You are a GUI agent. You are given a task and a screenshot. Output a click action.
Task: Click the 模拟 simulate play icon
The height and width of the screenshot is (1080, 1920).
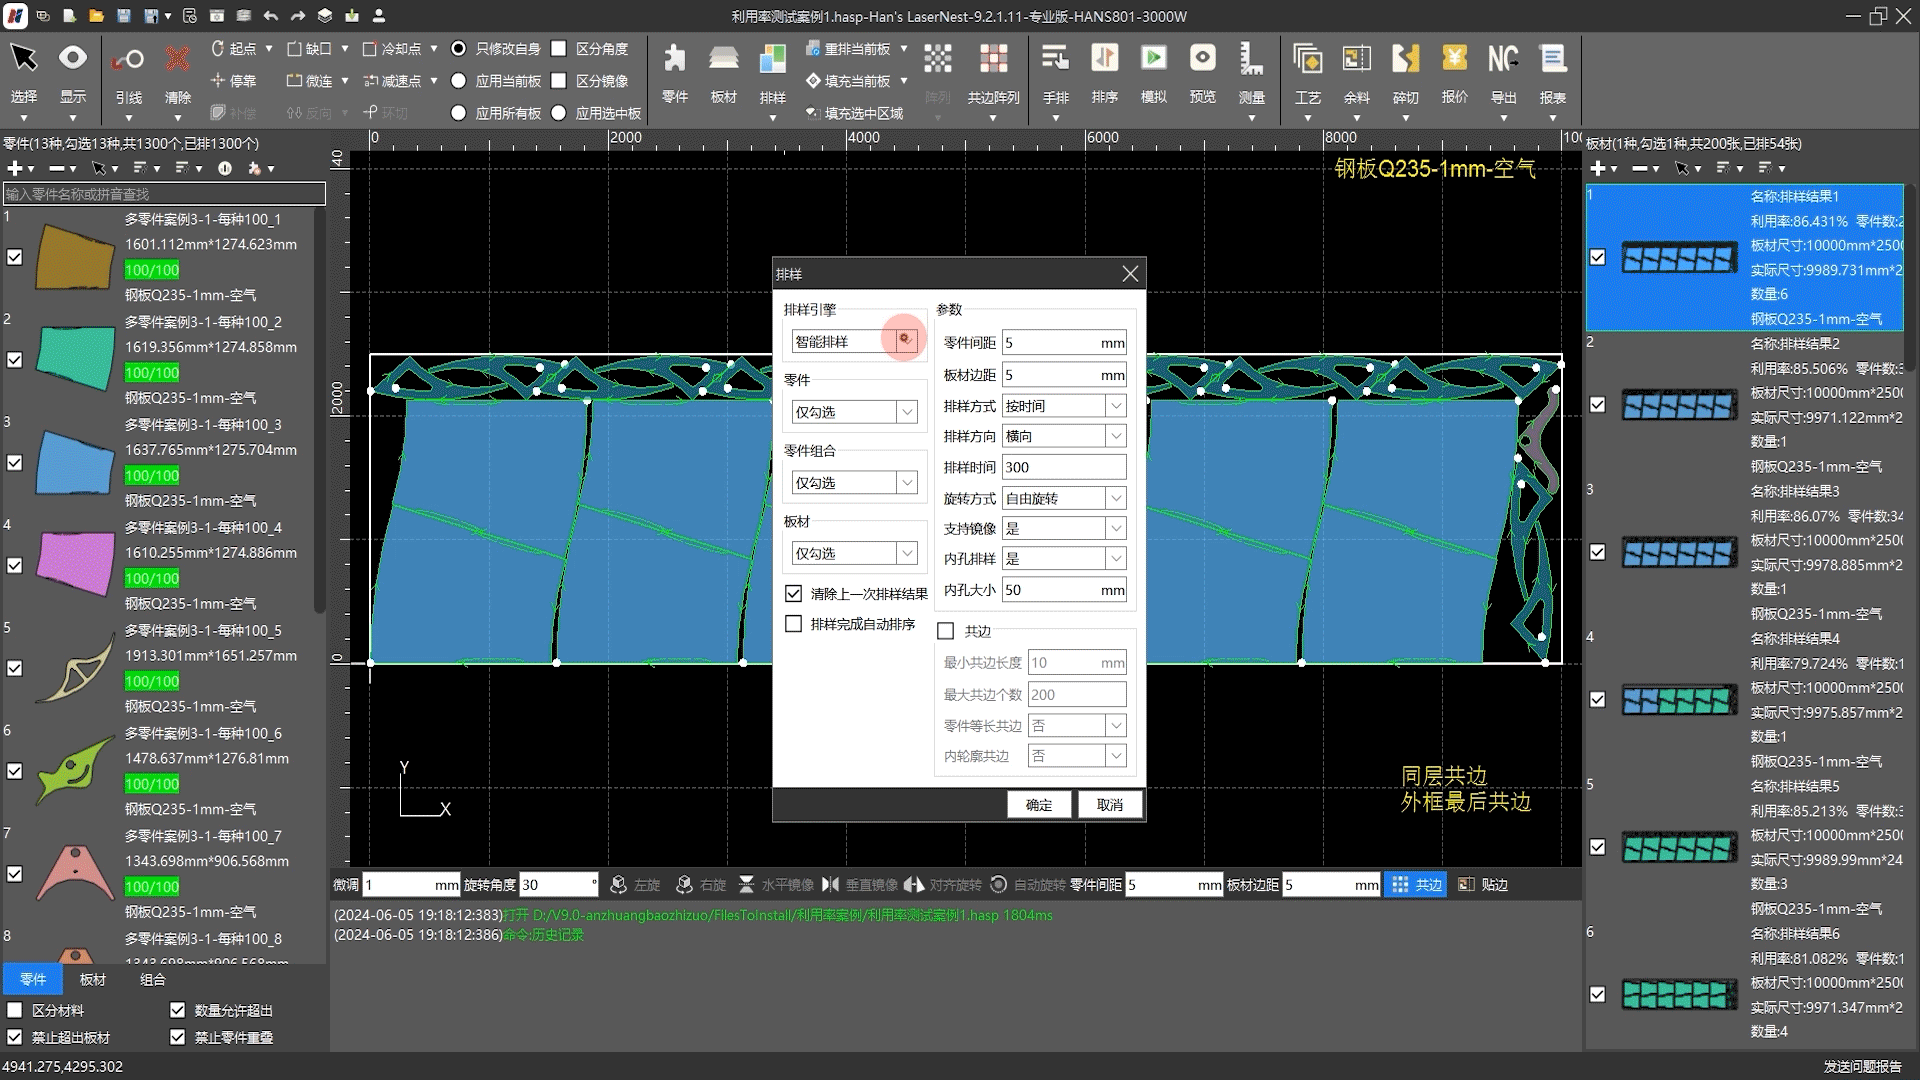pos(1153,59)
